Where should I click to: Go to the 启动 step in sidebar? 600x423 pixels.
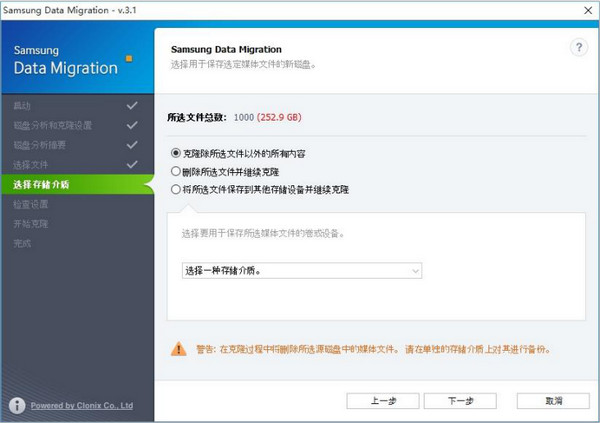coord(22,106)
